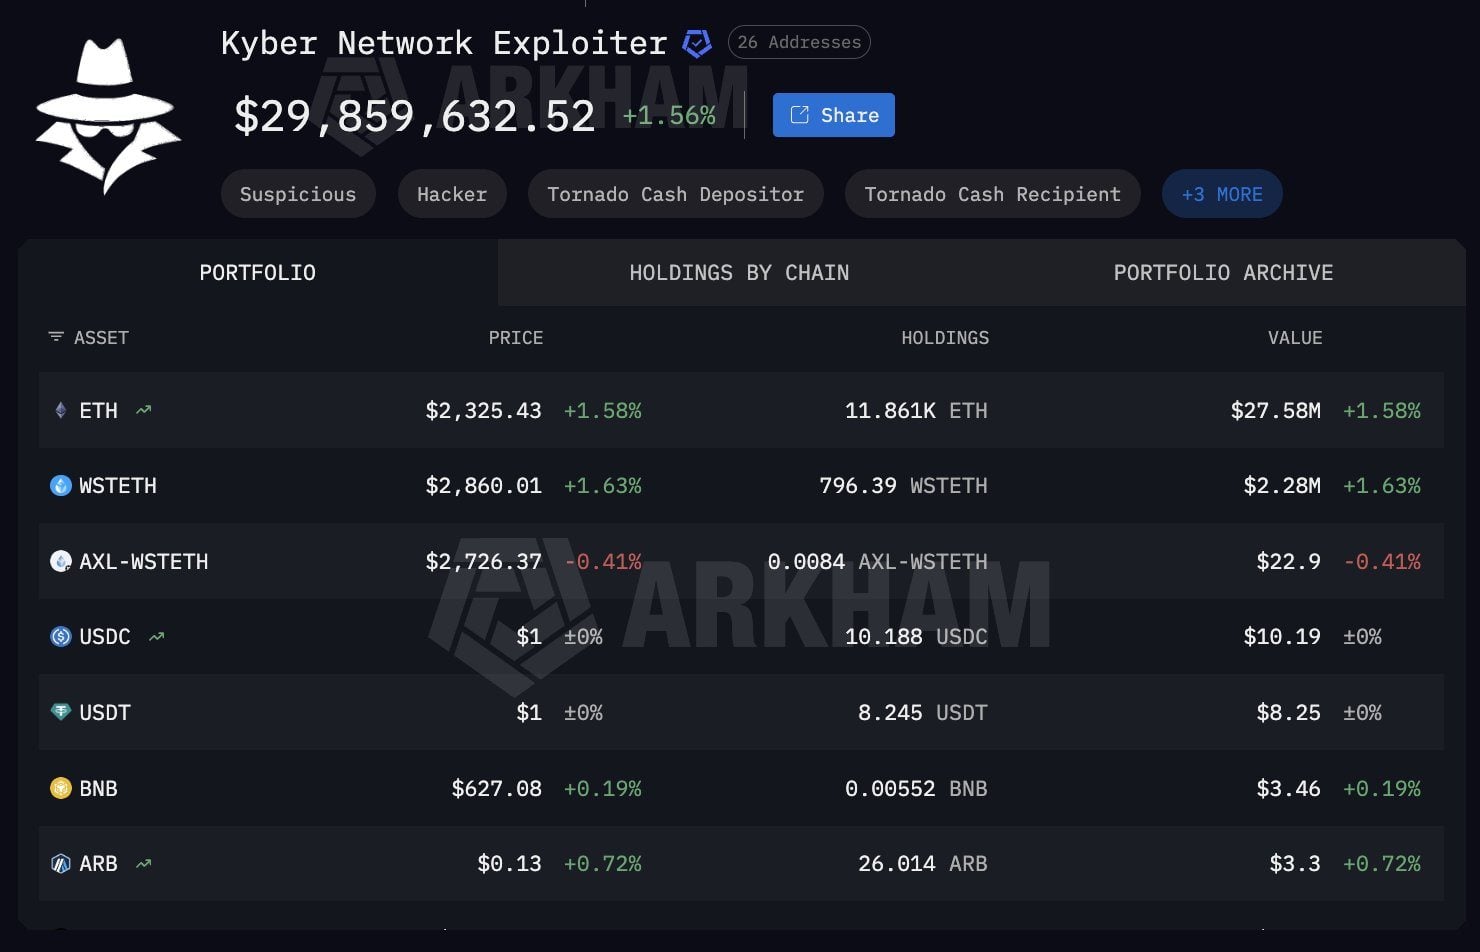
Task: Expand the +3 MORE tags list
Action: pos(1221,193)
